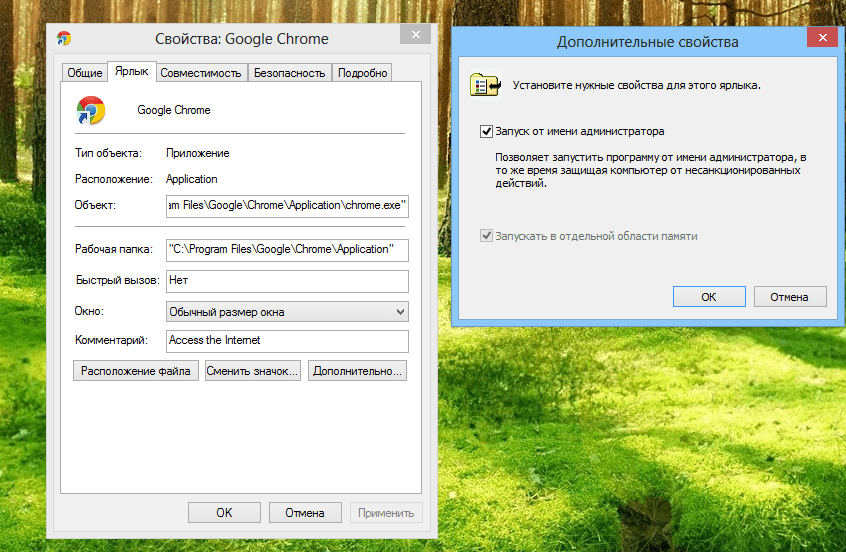
Task: Click the large Google Chrome shortcut icon
Action: pos(90,110)
